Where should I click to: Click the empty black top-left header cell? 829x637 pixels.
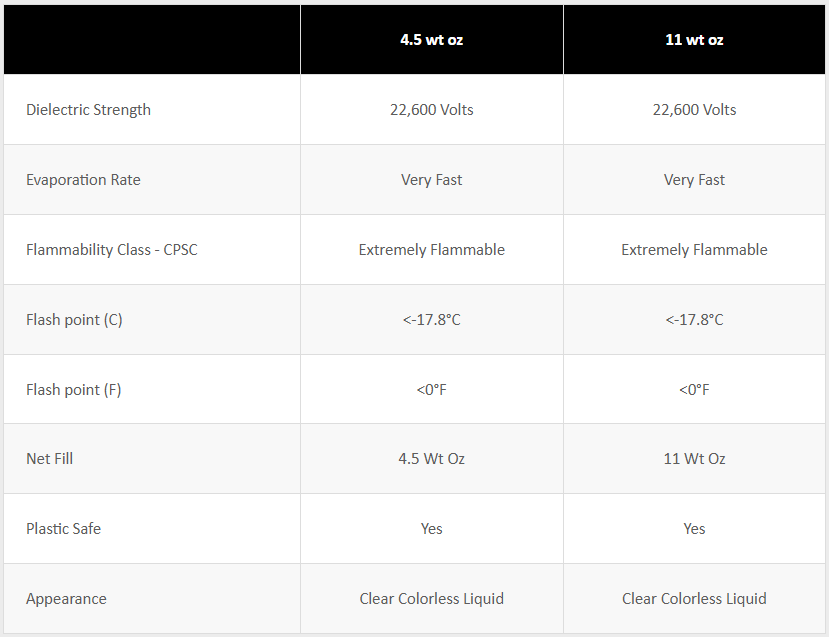coord(152,40)
